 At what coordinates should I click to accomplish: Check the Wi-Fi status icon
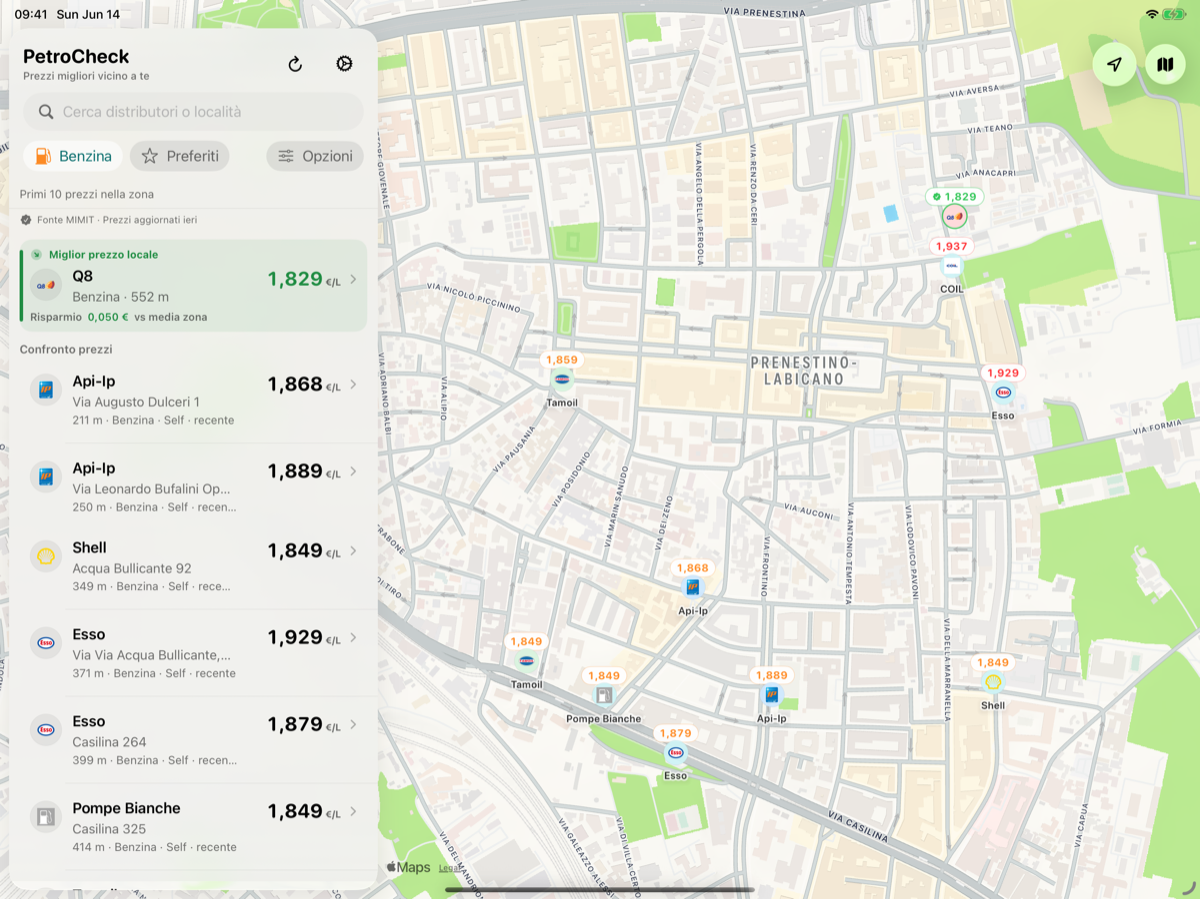tap(1152, 14)
